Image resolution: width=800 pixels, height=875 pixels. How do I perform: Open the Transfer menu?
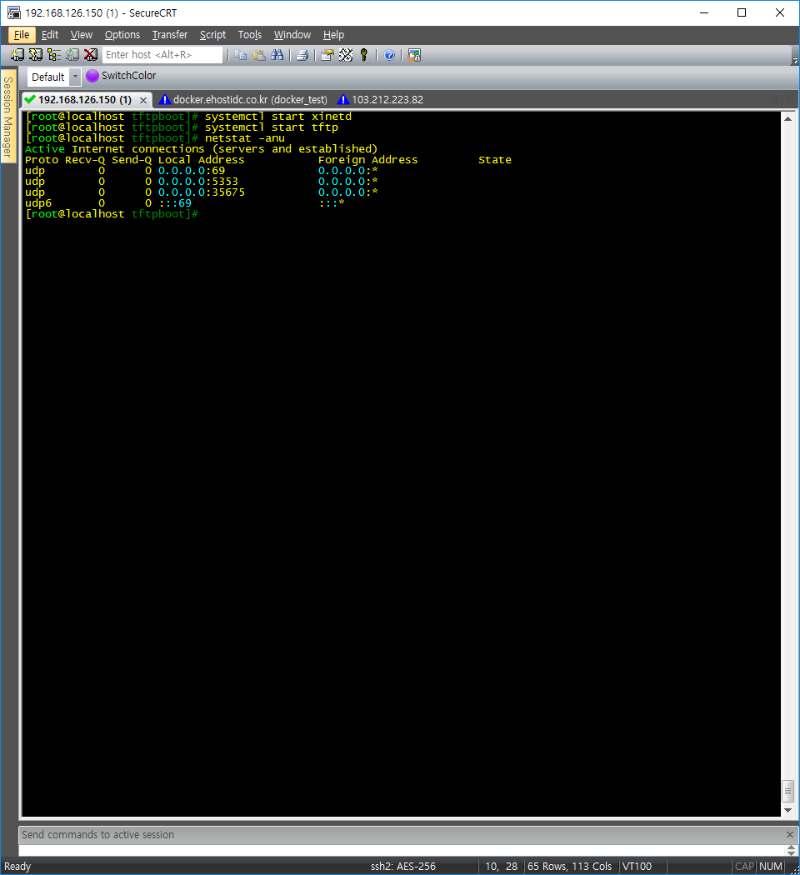pos(169,35)
